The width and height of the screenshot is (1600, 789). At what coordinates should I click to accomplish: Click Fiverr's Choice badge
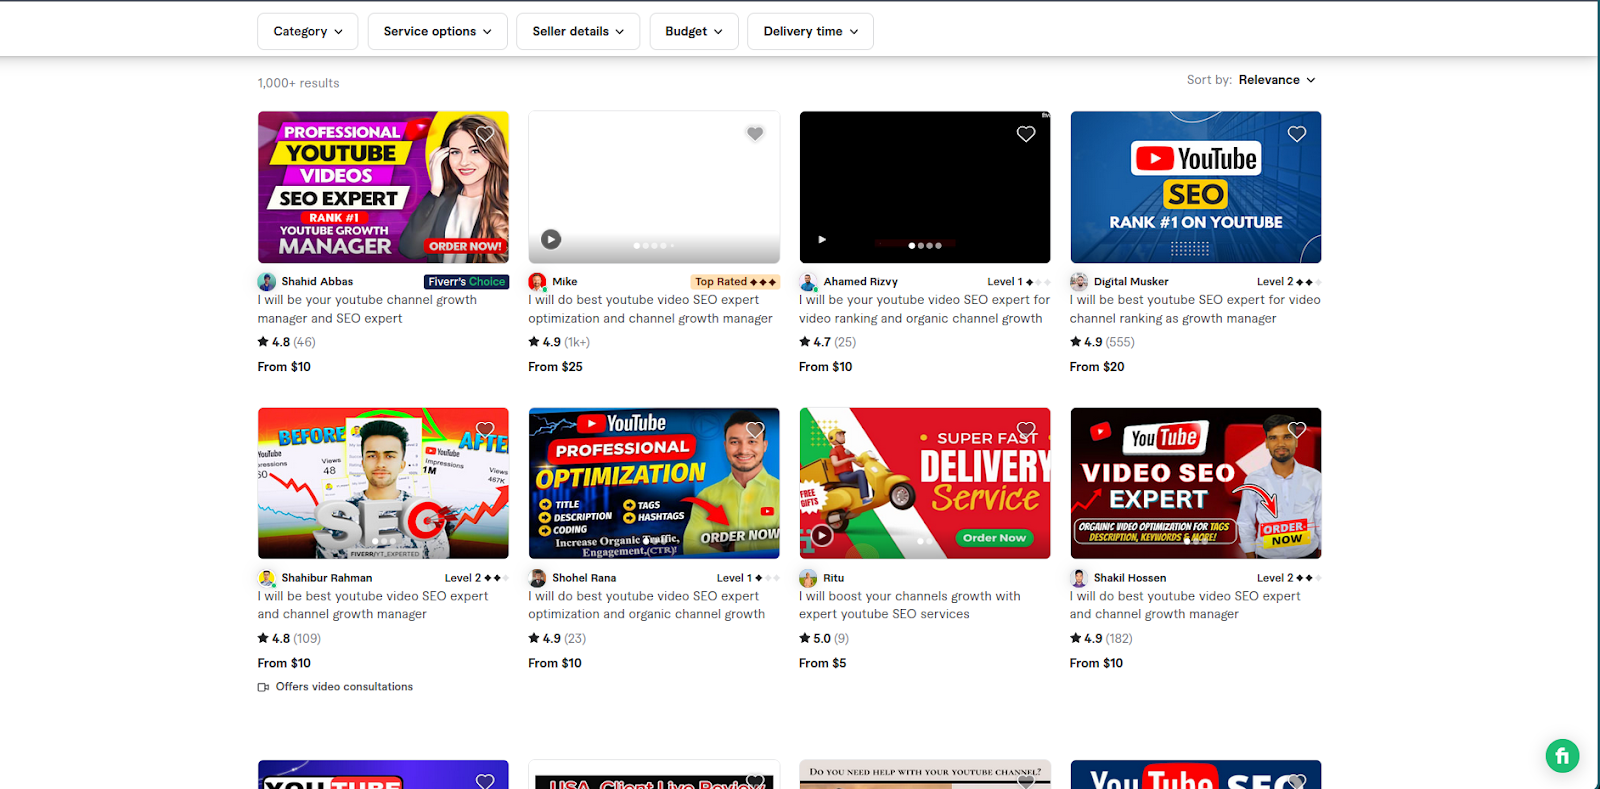pos(466,282)
